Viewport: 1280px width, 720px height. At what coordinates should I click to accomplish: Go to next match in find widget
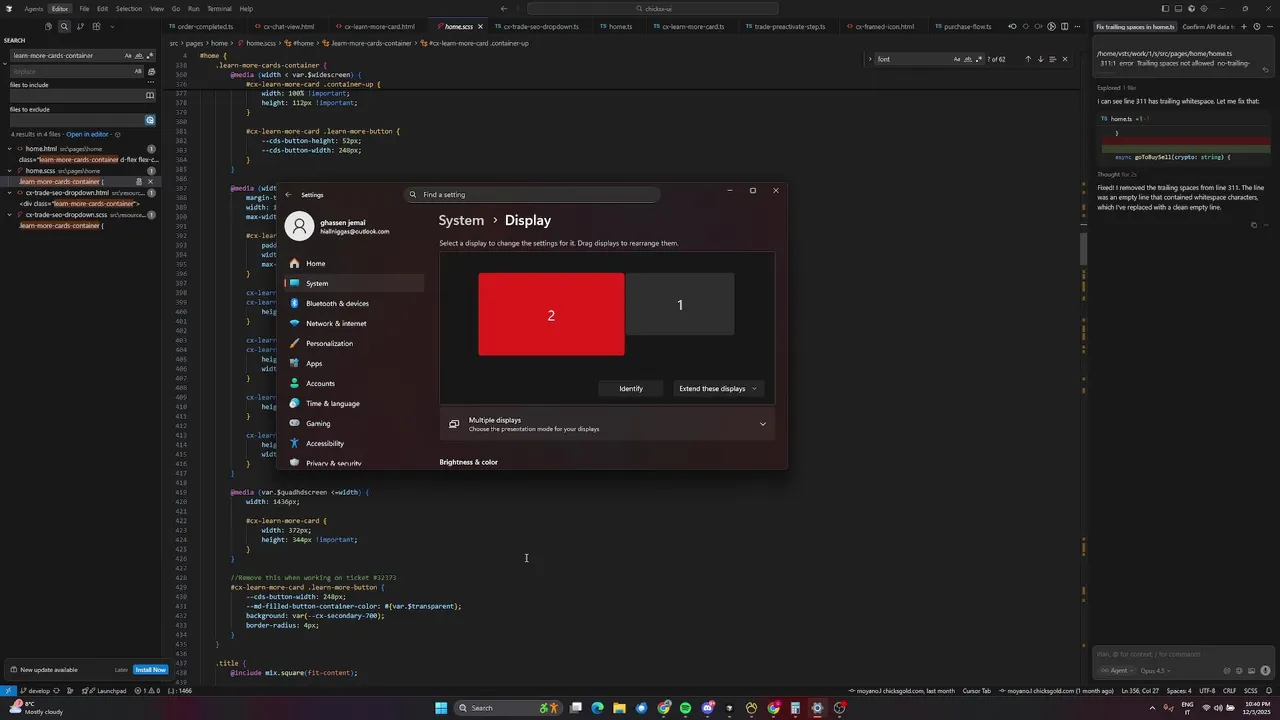pyautogui.click(x=1040, y=59)
